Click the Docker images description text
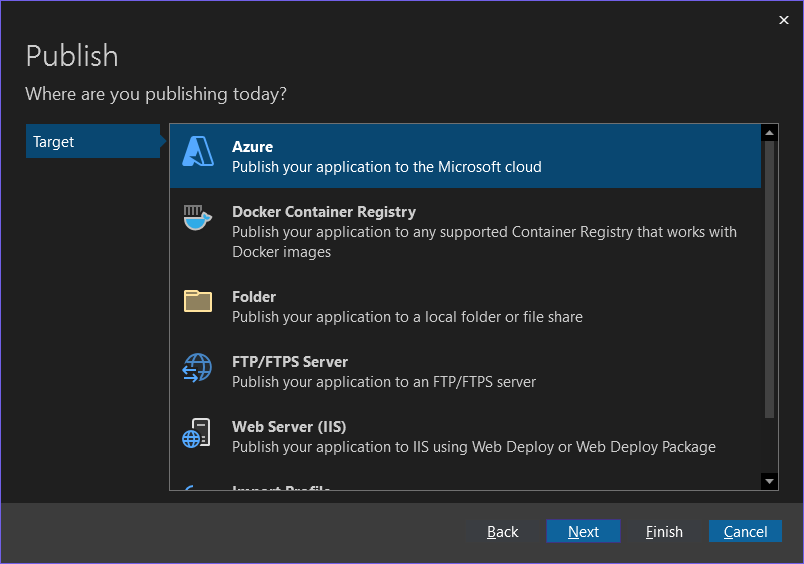Screen dimensions: 804x564 484,242
